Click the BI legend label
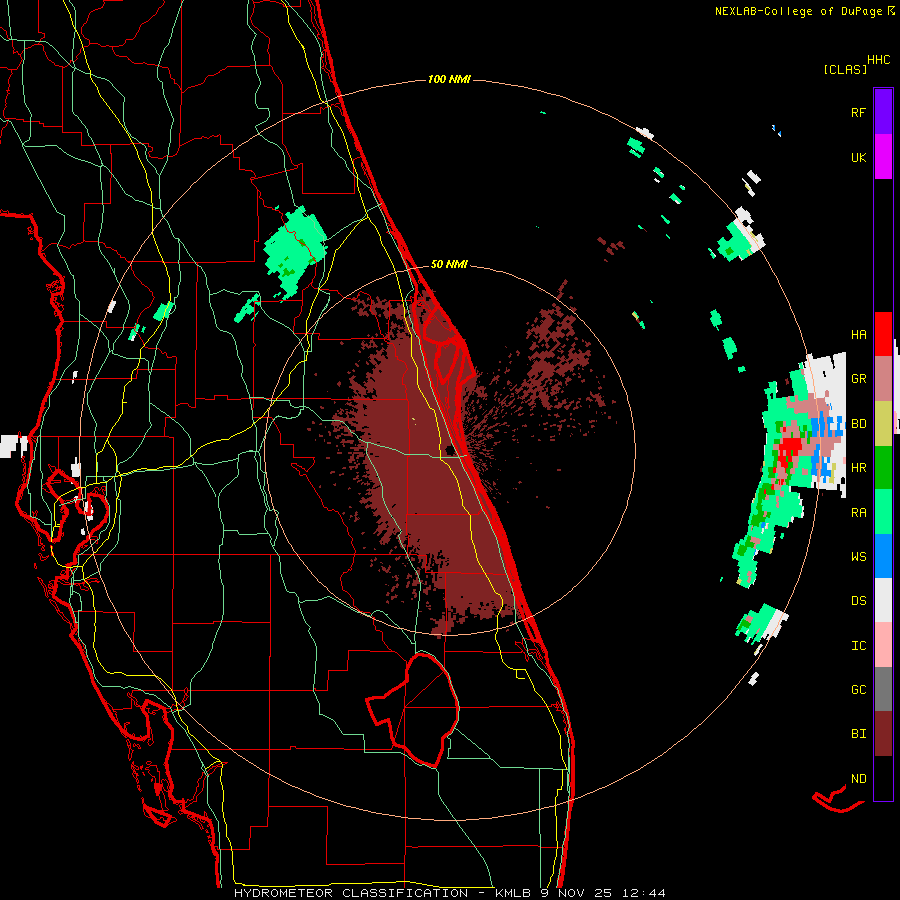 (x=858, y=734)
